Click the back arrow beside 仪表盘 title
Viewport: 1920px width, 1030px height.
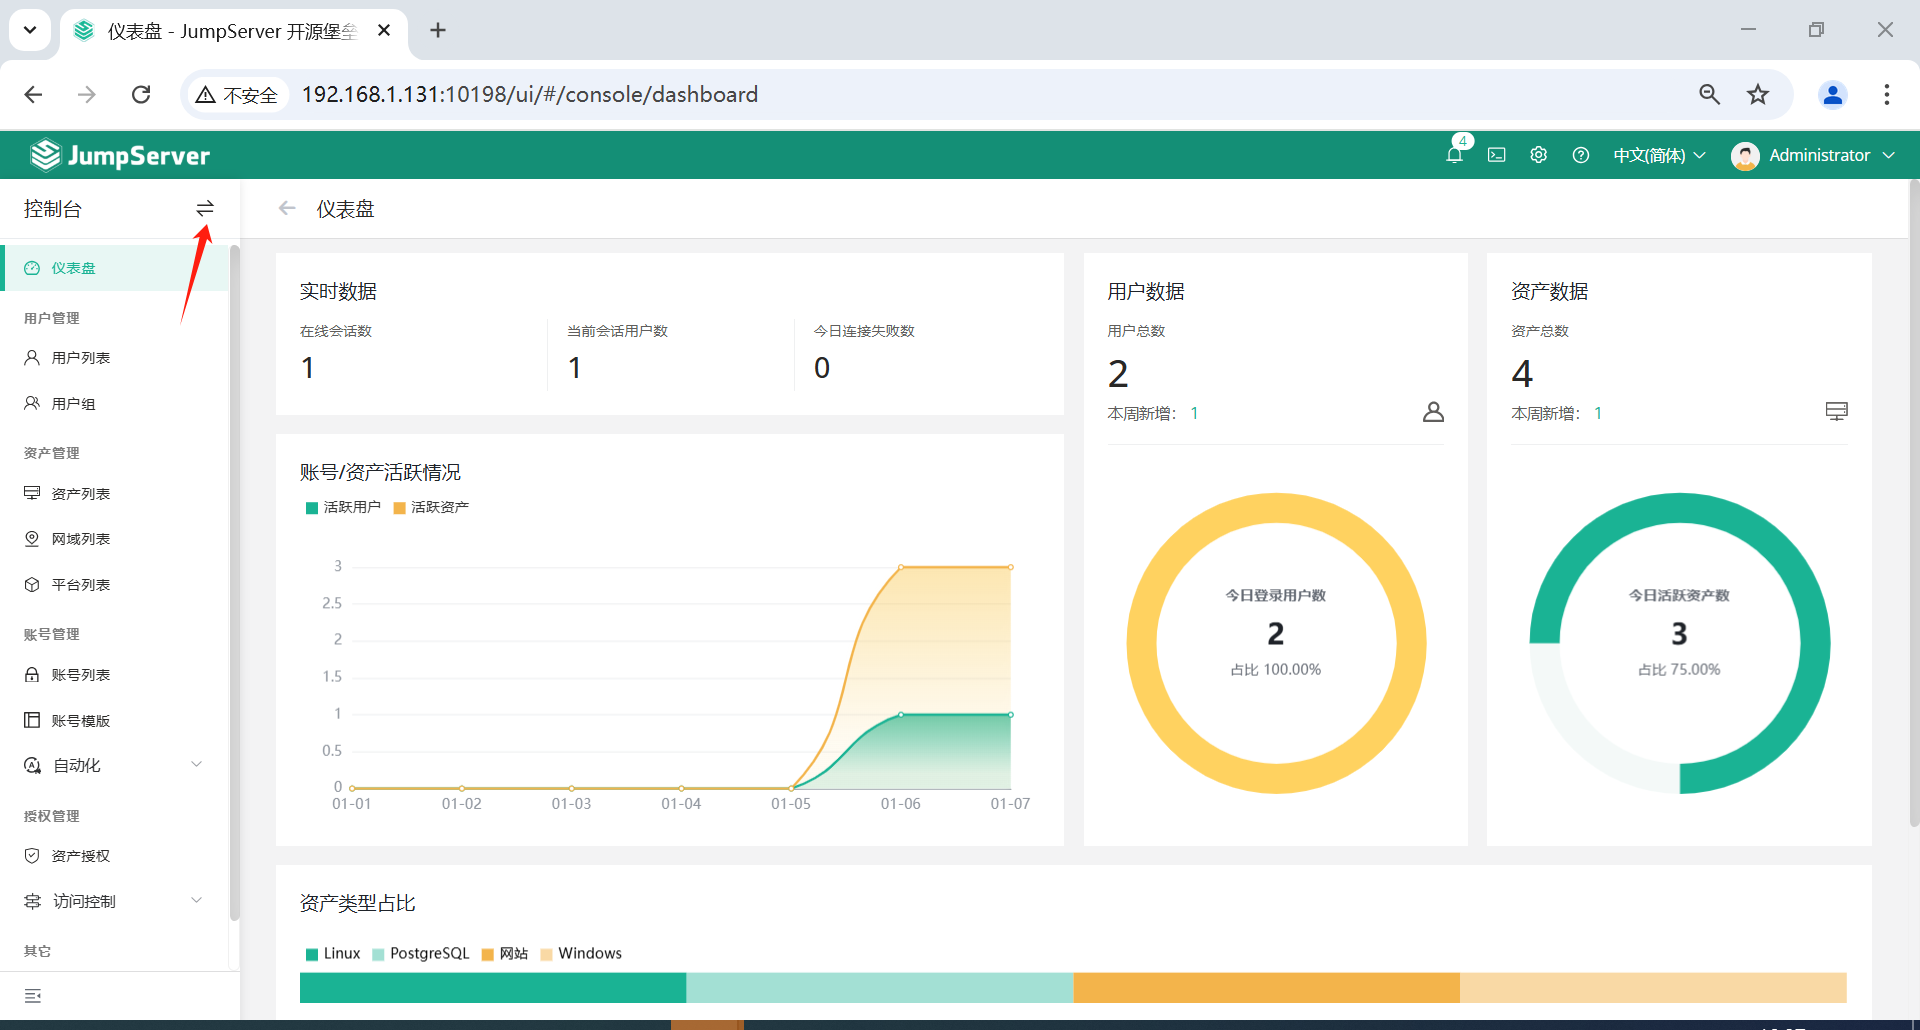click(287, 208)
